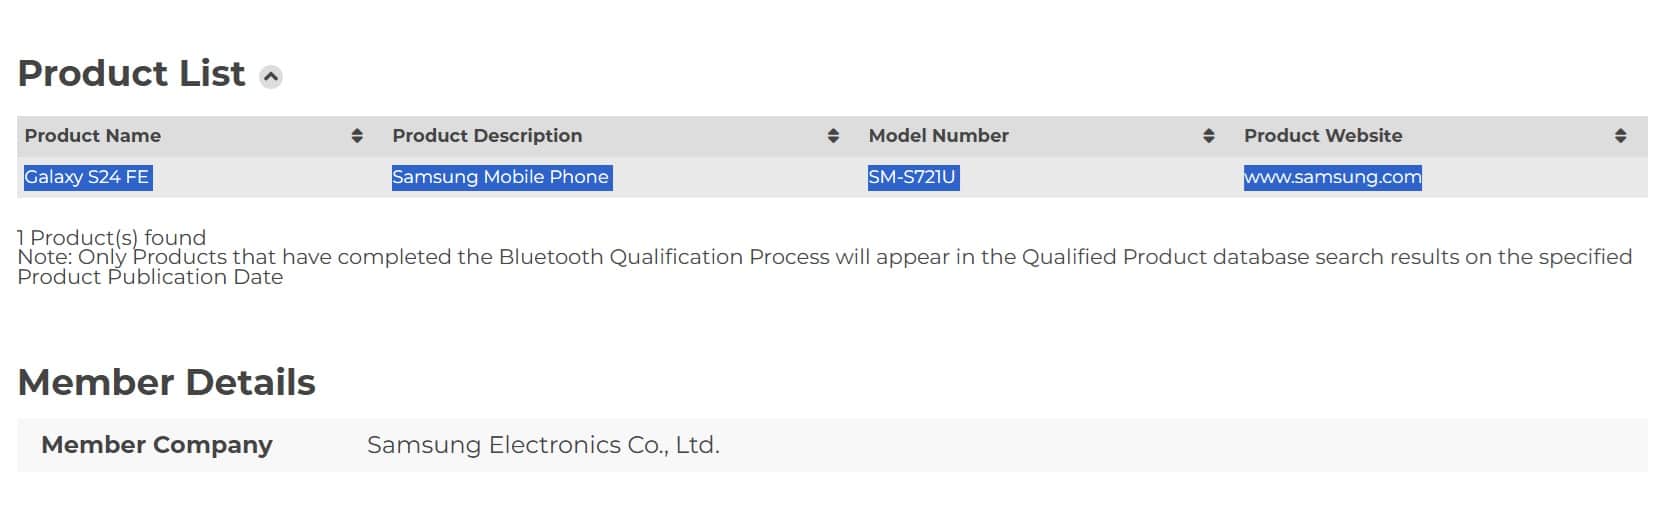
Task: Sort by Product Name arrows icon
Action: point(357,136)
